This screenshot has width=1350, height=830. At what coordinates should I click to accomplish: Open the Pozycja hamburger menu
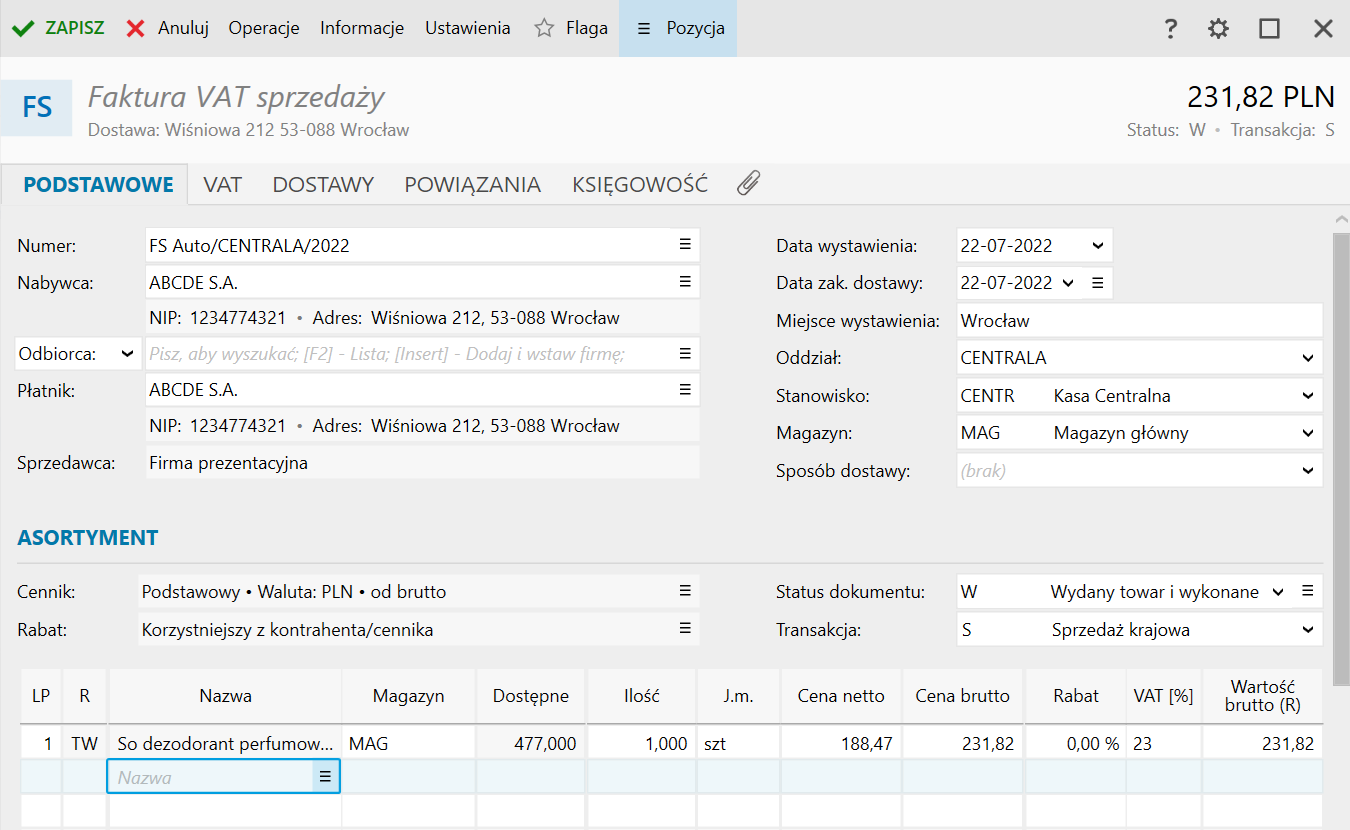[644, 28]
